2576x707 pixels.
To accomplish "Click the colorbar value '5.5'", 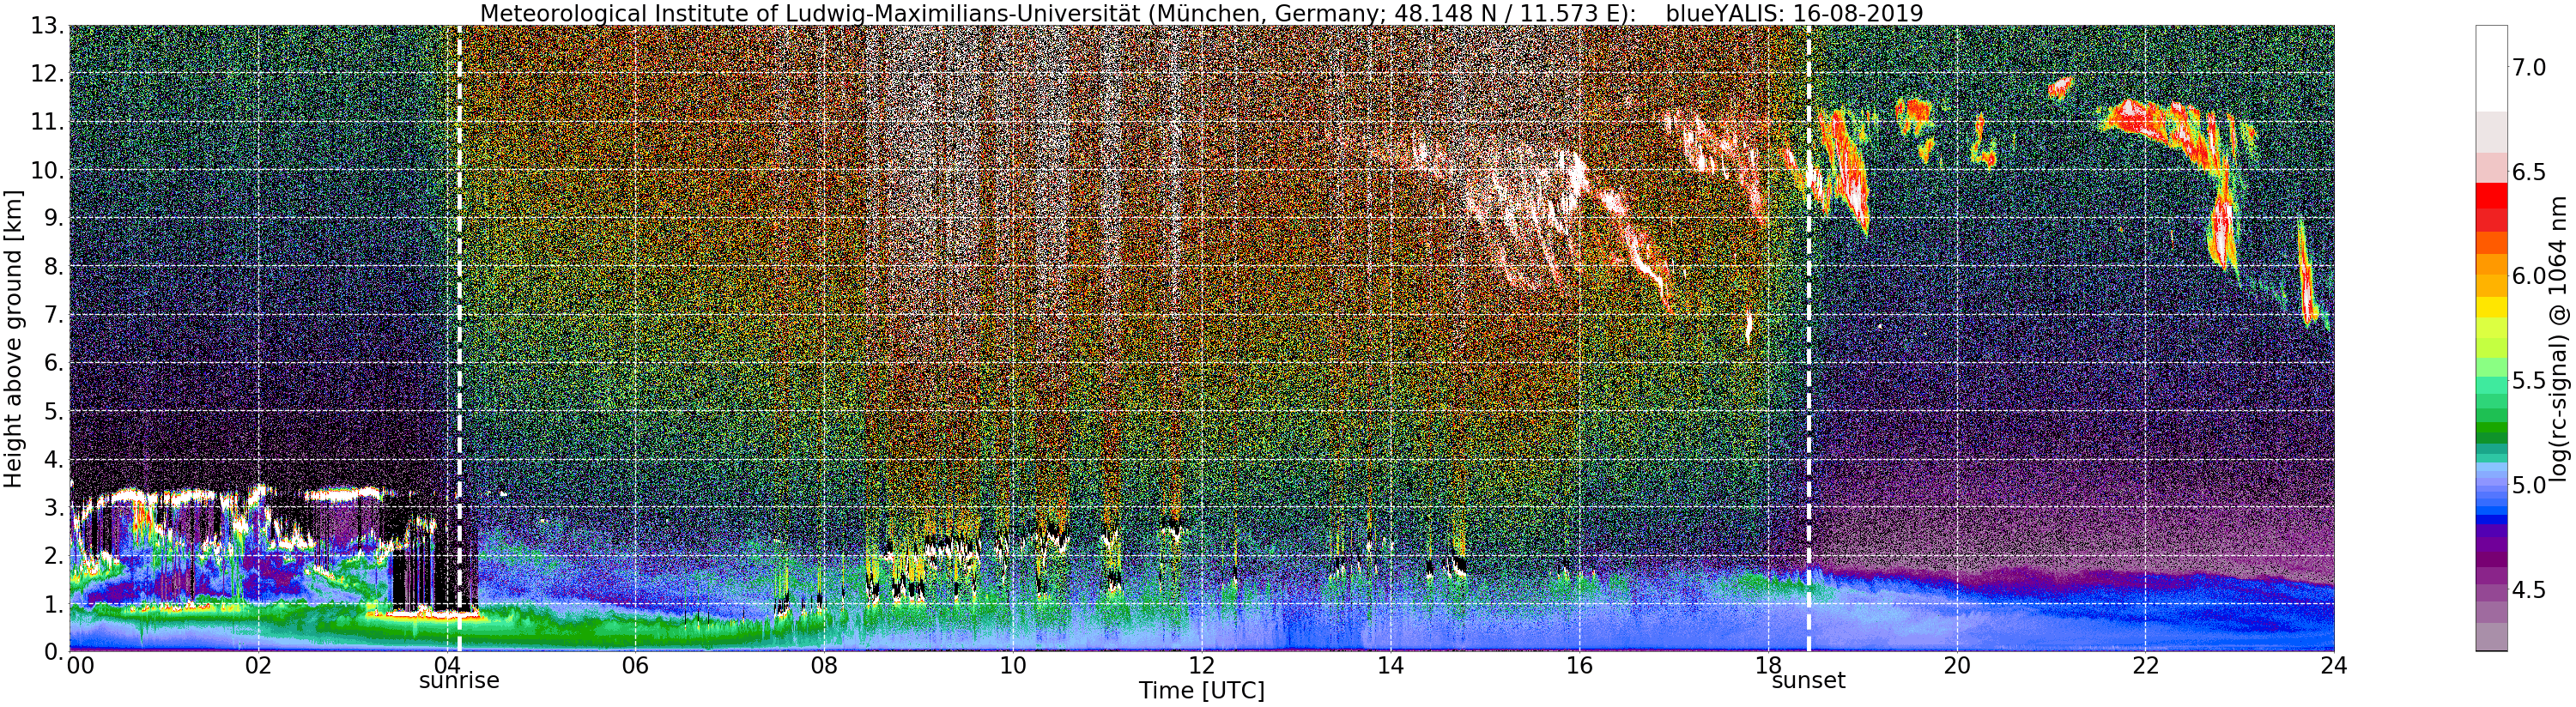I will click(x=2529, y=381).
